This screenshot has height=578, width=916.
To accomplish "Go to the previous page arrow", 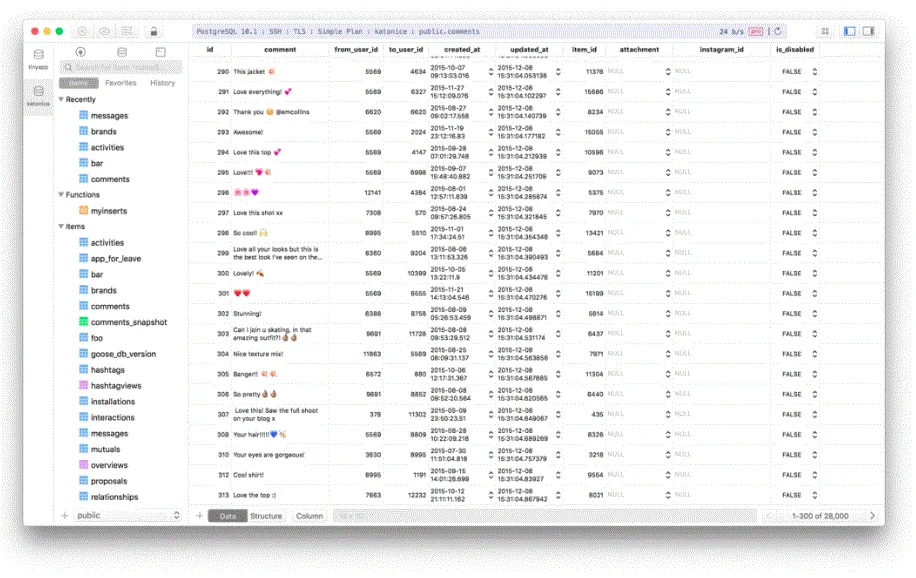I will pyautogui.click(x=769, y=516).
